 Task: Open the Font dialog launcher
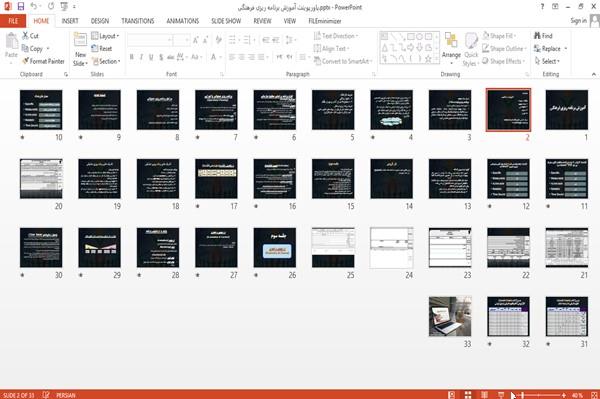[x=222, y=74]
